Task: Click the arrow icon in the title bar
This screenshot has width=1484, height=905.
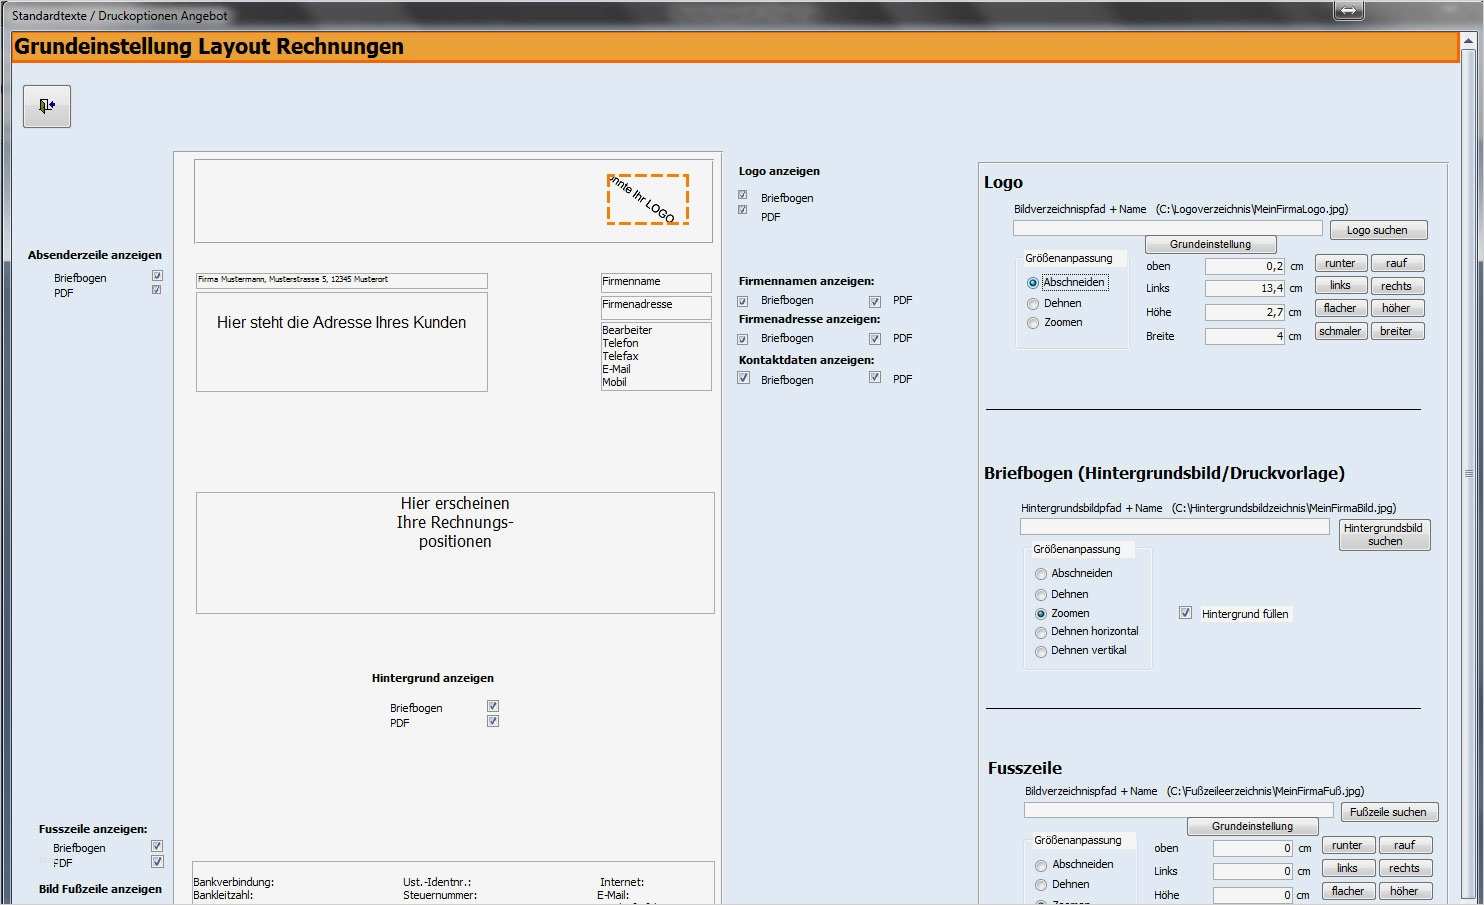Action: [1348, 10]
